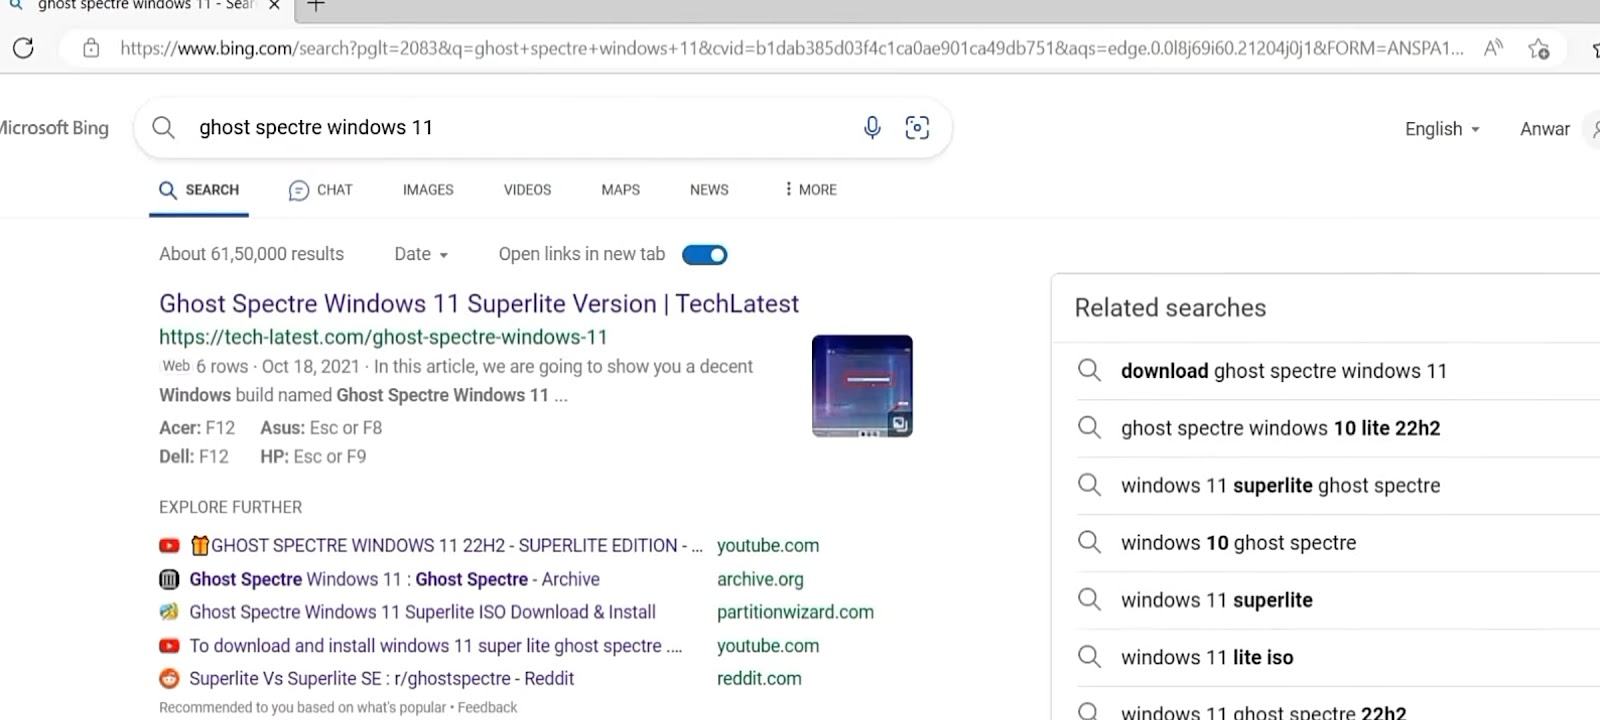Switch to the VIDEOS tab
Screen dimensions: 1600x720
[527, 190]
